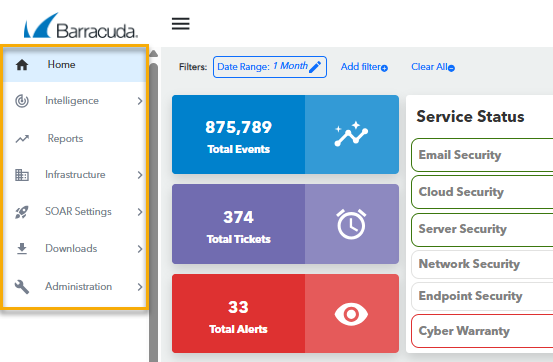Expand the Downloads chevron

(x=140, y=249)
